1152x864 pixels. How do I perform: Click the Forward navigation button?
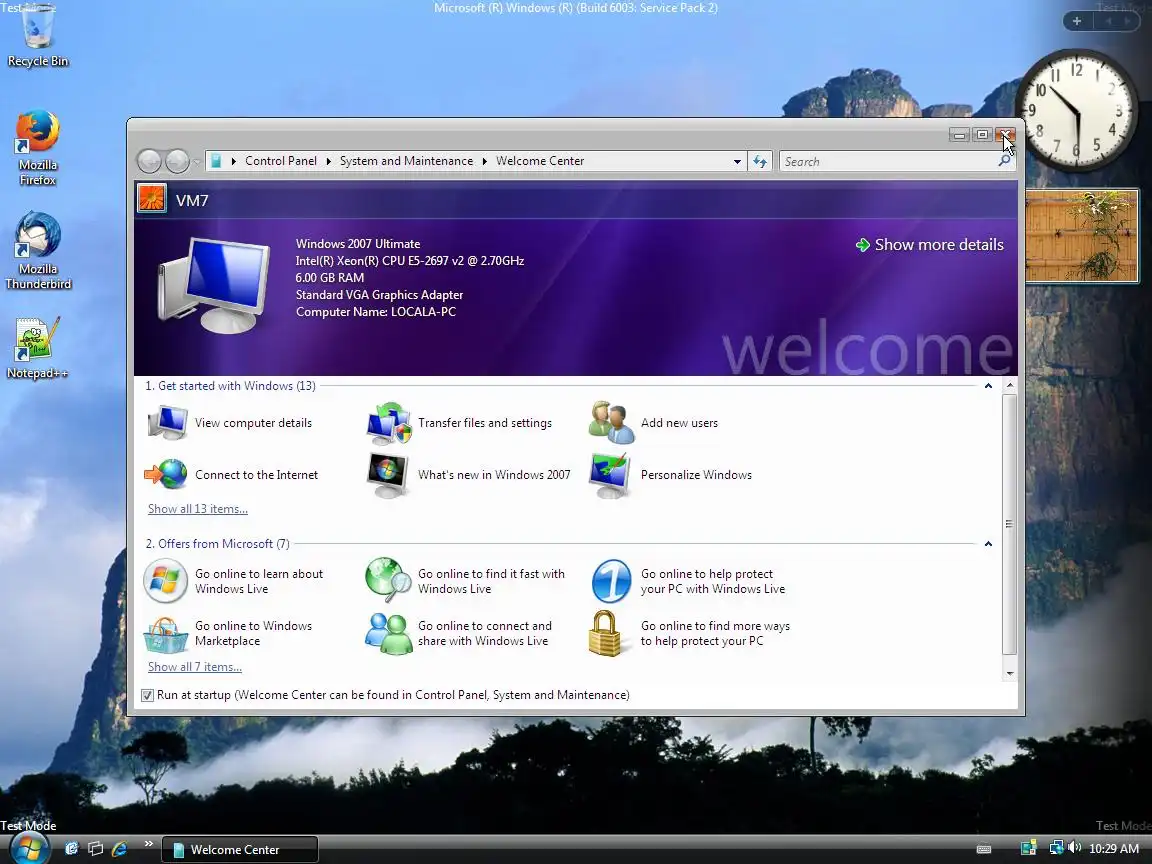177,161
